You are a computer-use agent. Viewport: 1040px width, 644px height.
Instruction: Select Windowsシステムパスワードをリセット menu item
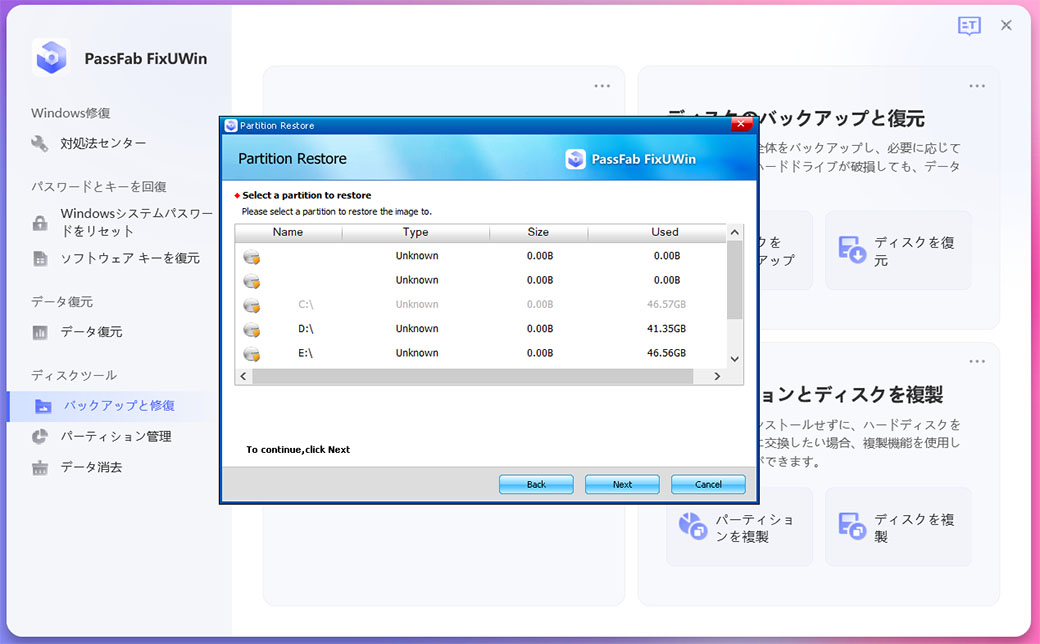[x=136, y=222]
